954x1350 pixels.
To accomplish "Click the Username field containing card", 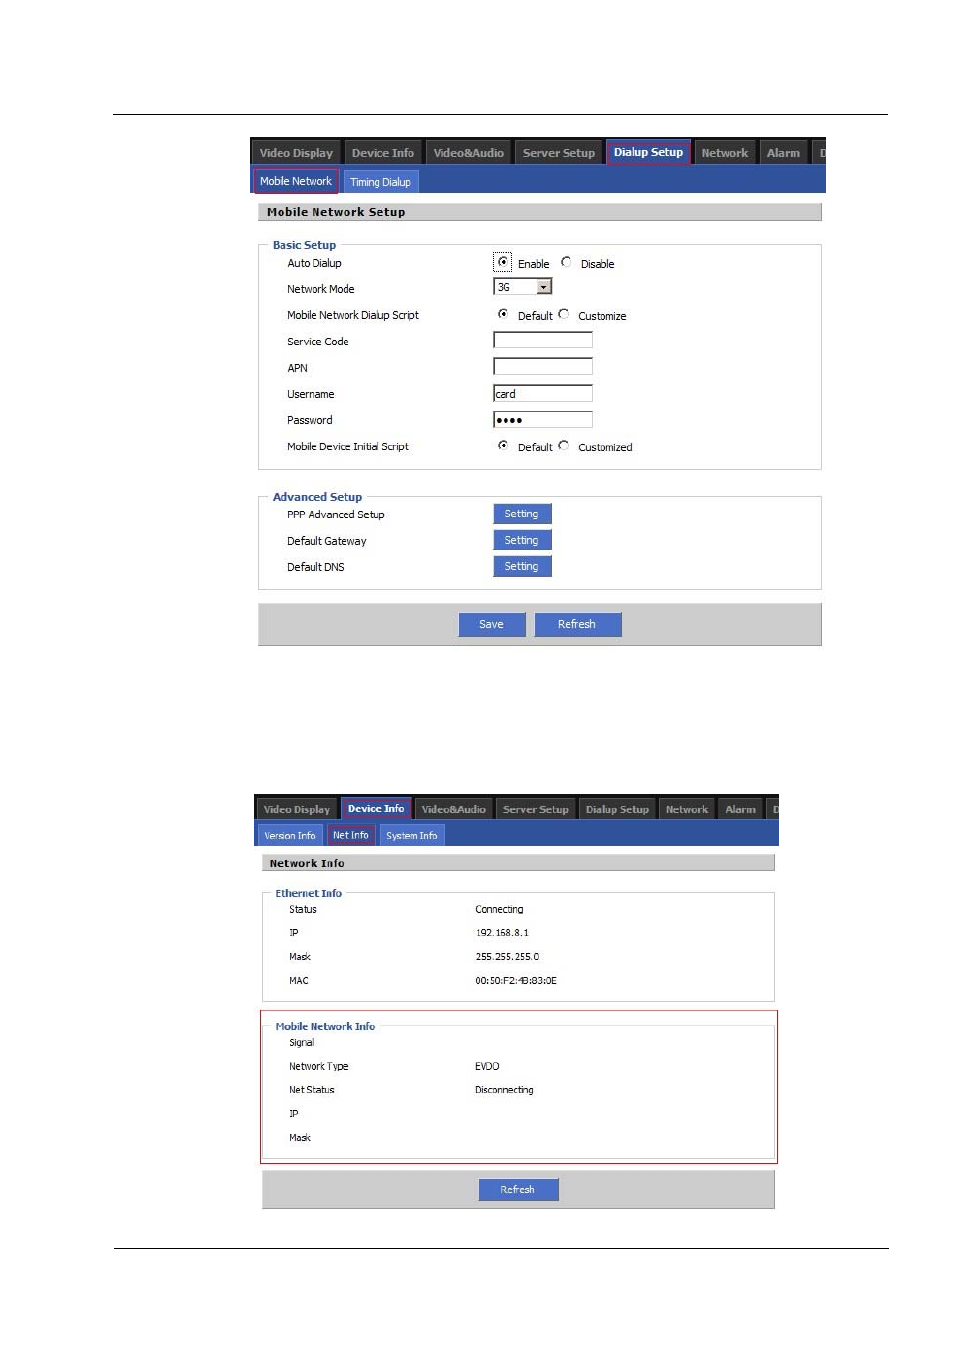I will 543,393.
